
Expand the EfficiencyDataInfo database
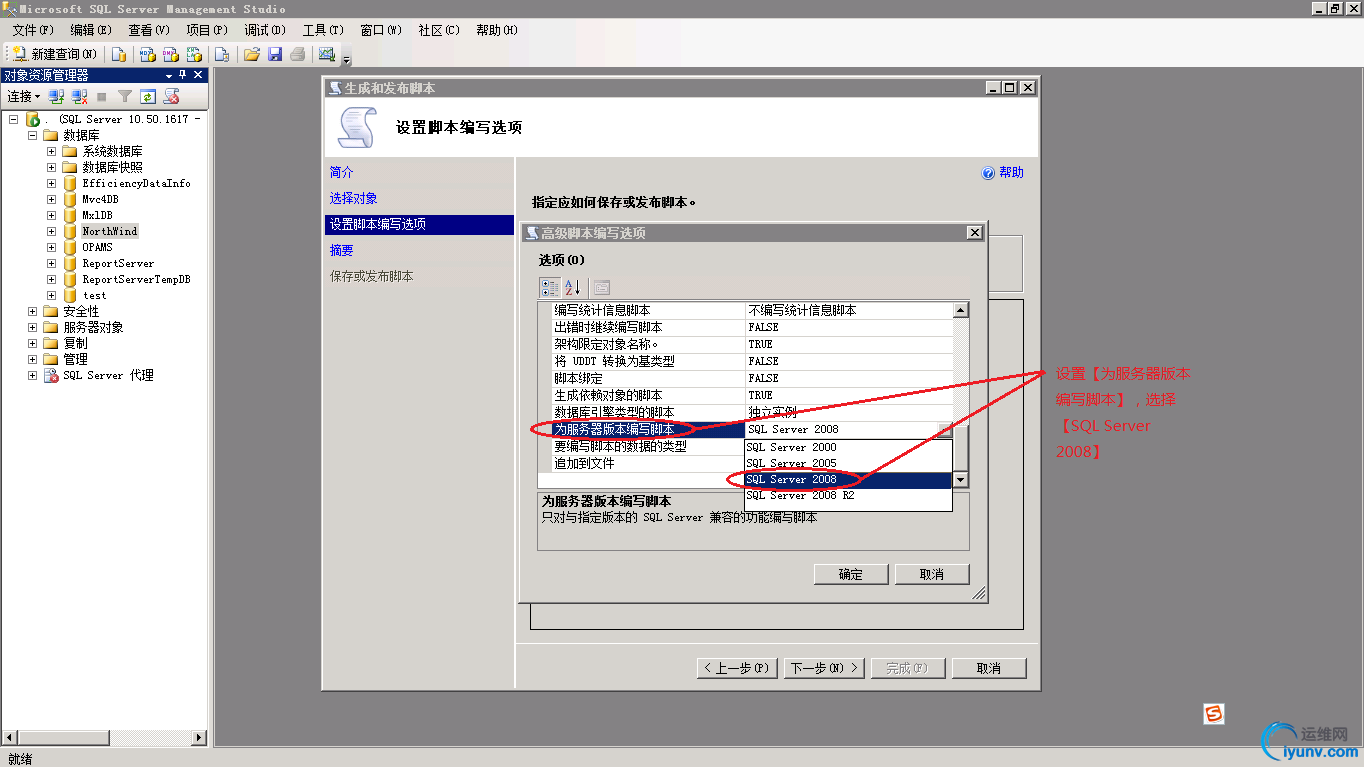pos(51,183)
